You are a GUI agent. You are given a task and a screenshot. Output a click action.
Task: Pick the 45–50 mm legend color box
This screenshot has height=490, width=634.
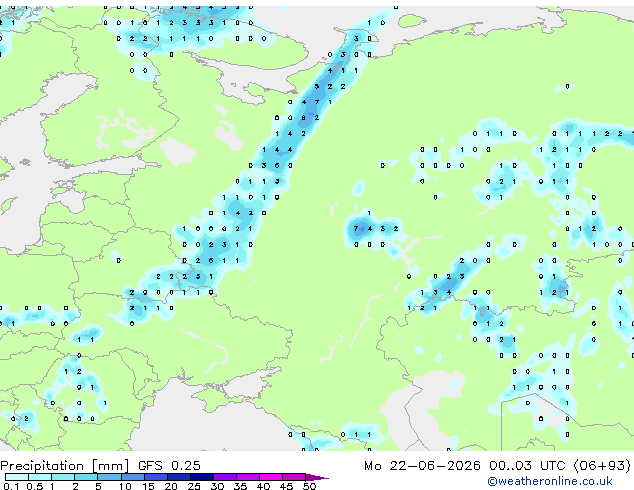click(294, 477)
